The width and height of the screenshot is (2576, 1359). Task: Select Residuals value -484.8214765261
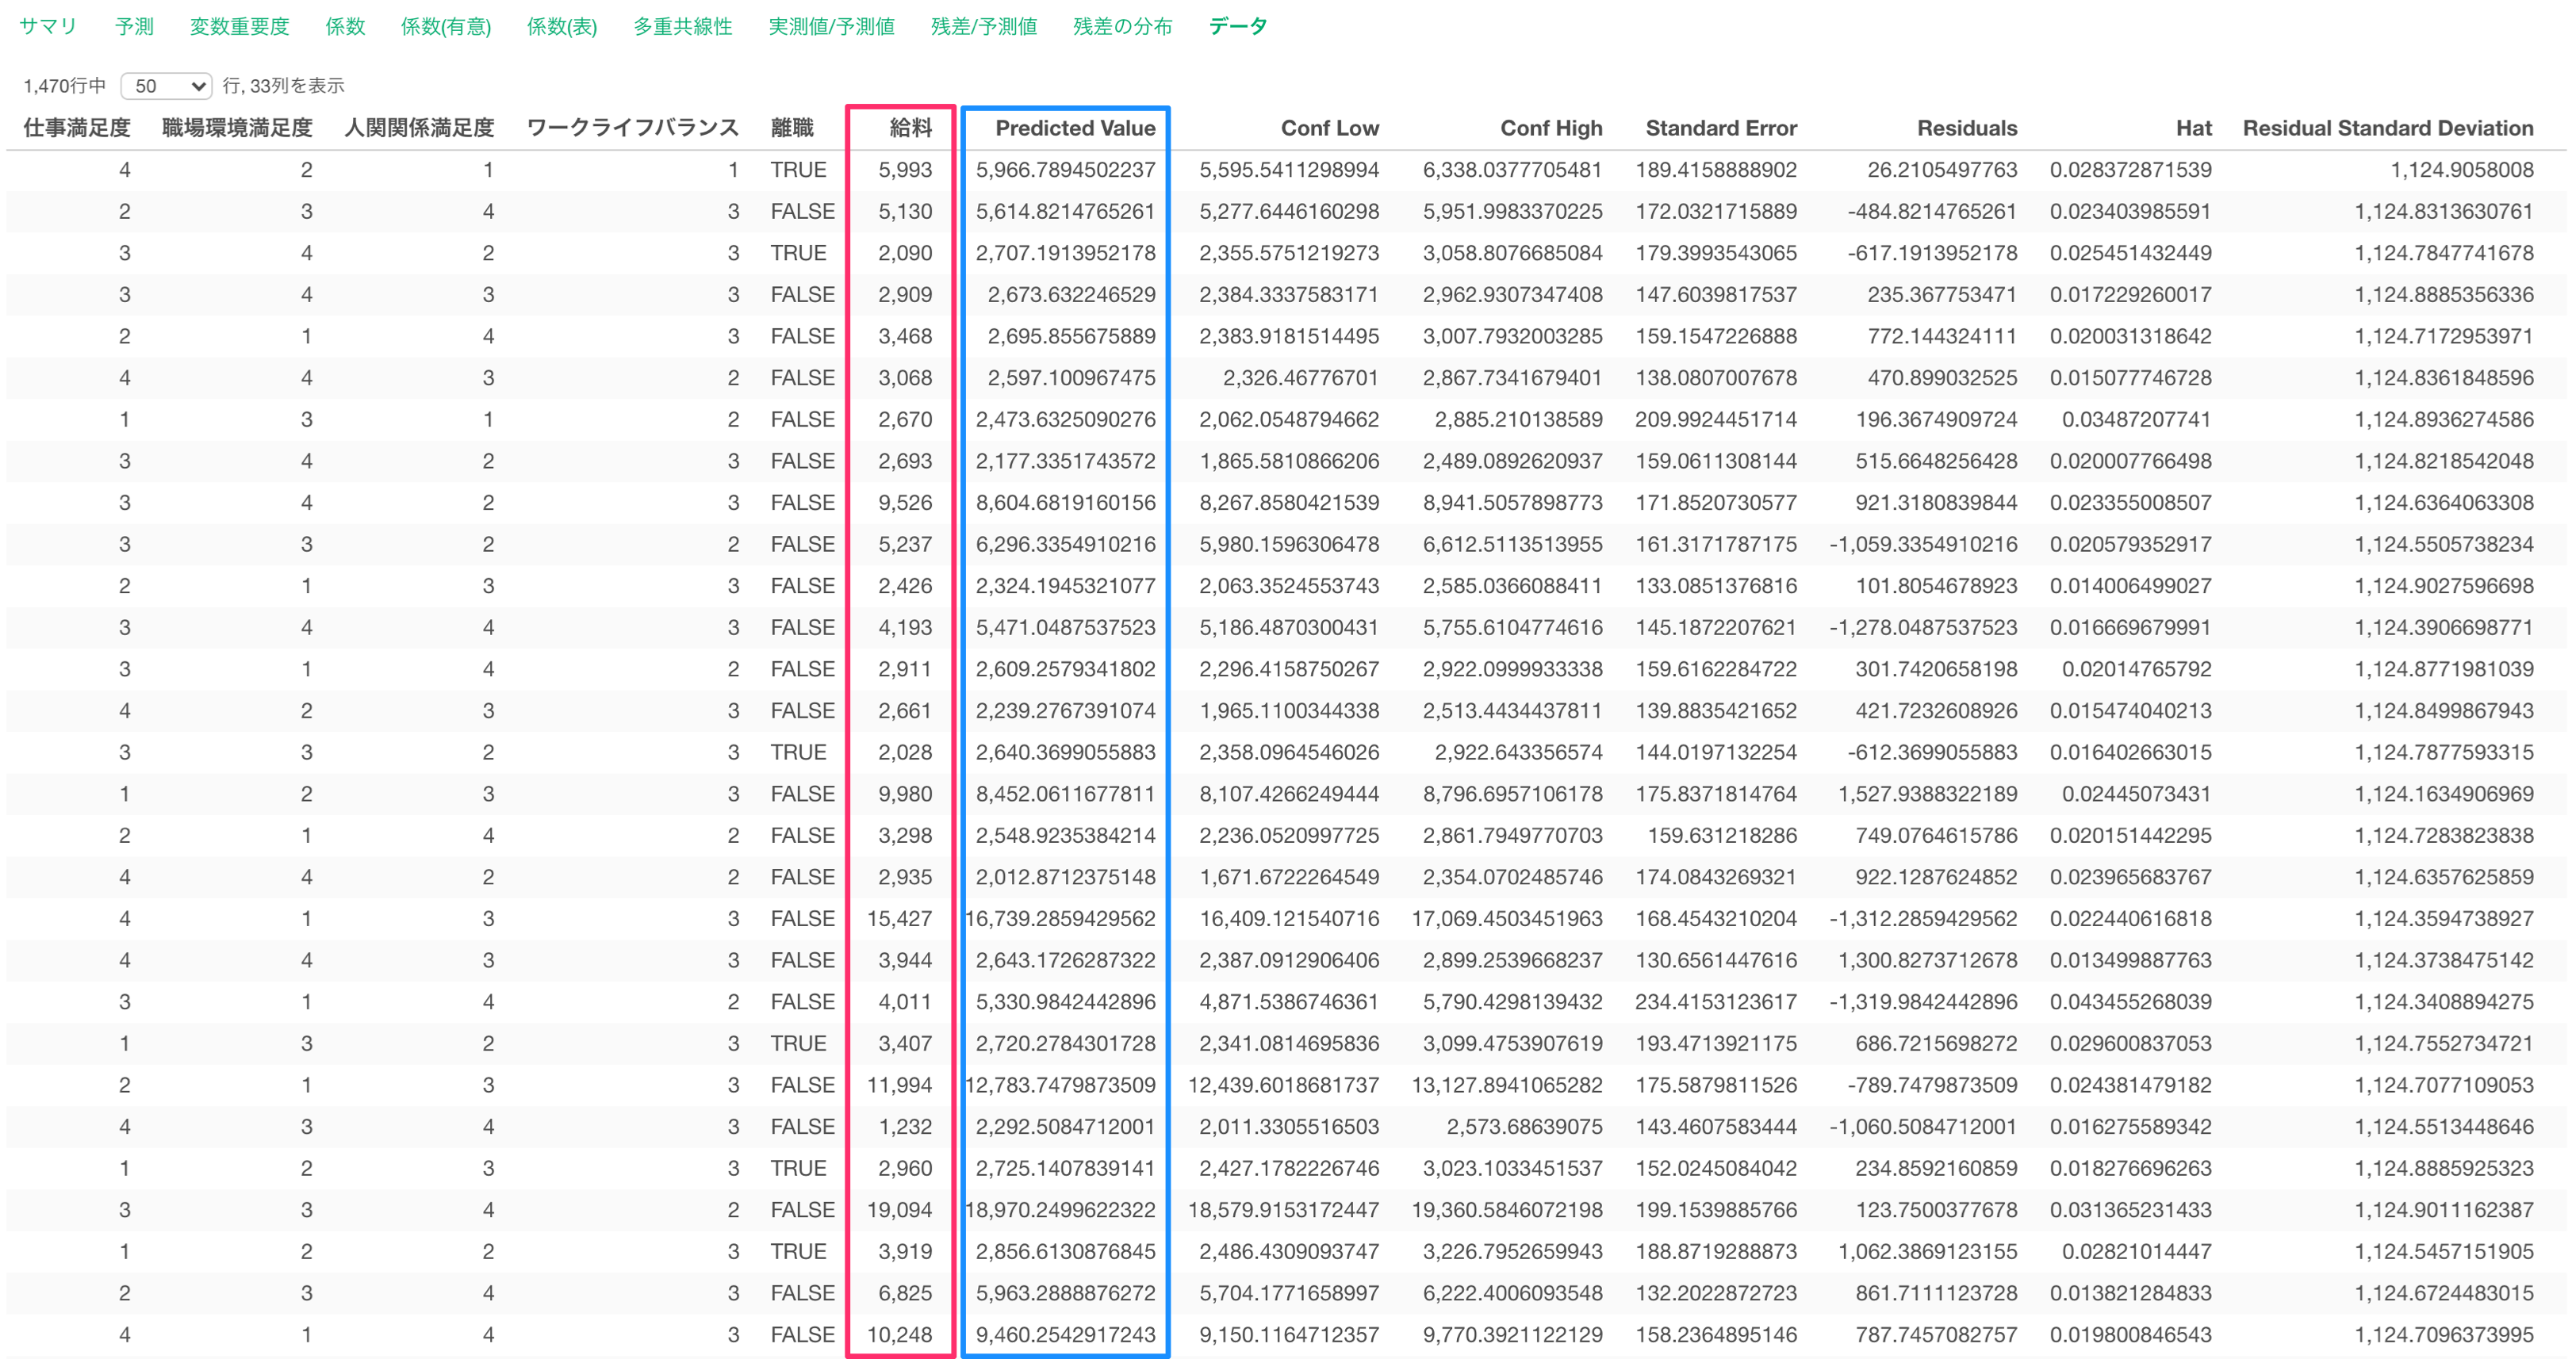pos(1932,211)
